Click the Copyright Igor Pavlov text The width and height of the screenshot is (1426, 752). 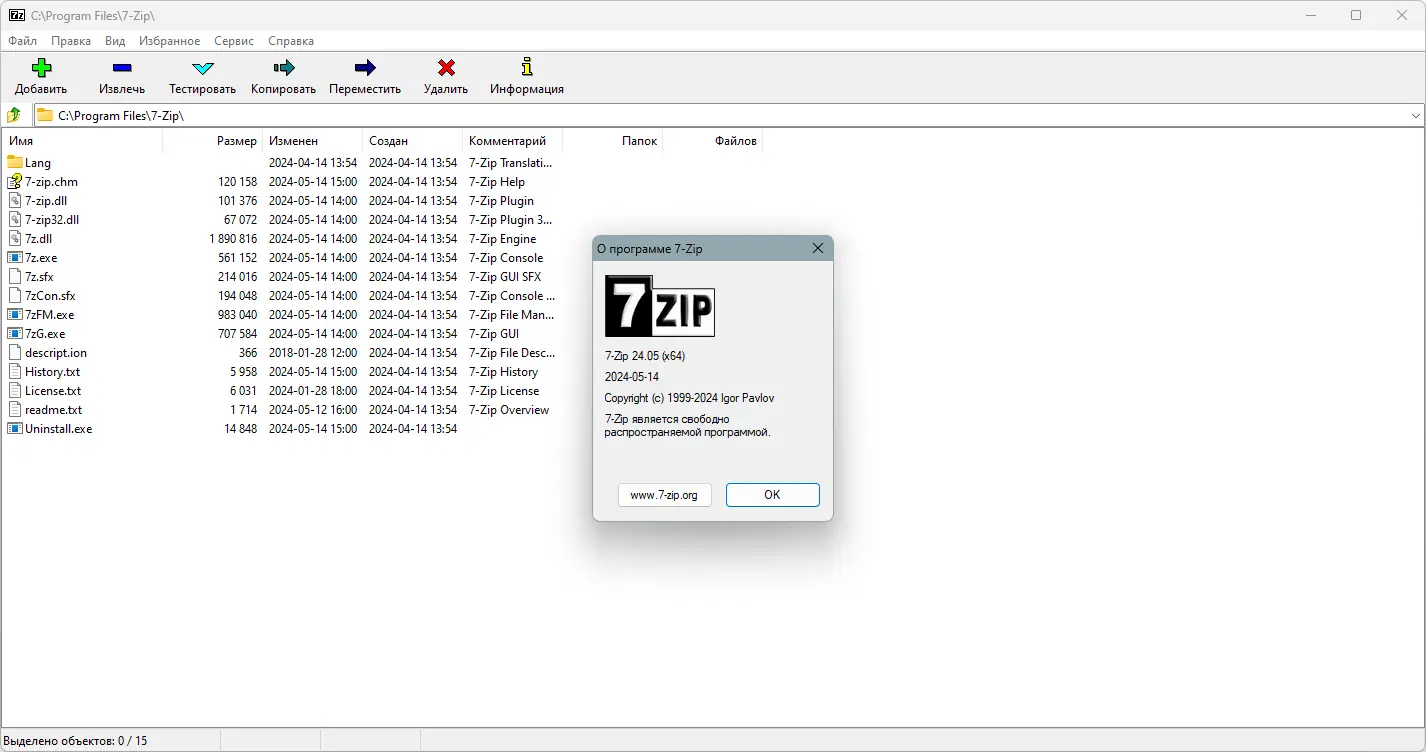click(690, 398)
